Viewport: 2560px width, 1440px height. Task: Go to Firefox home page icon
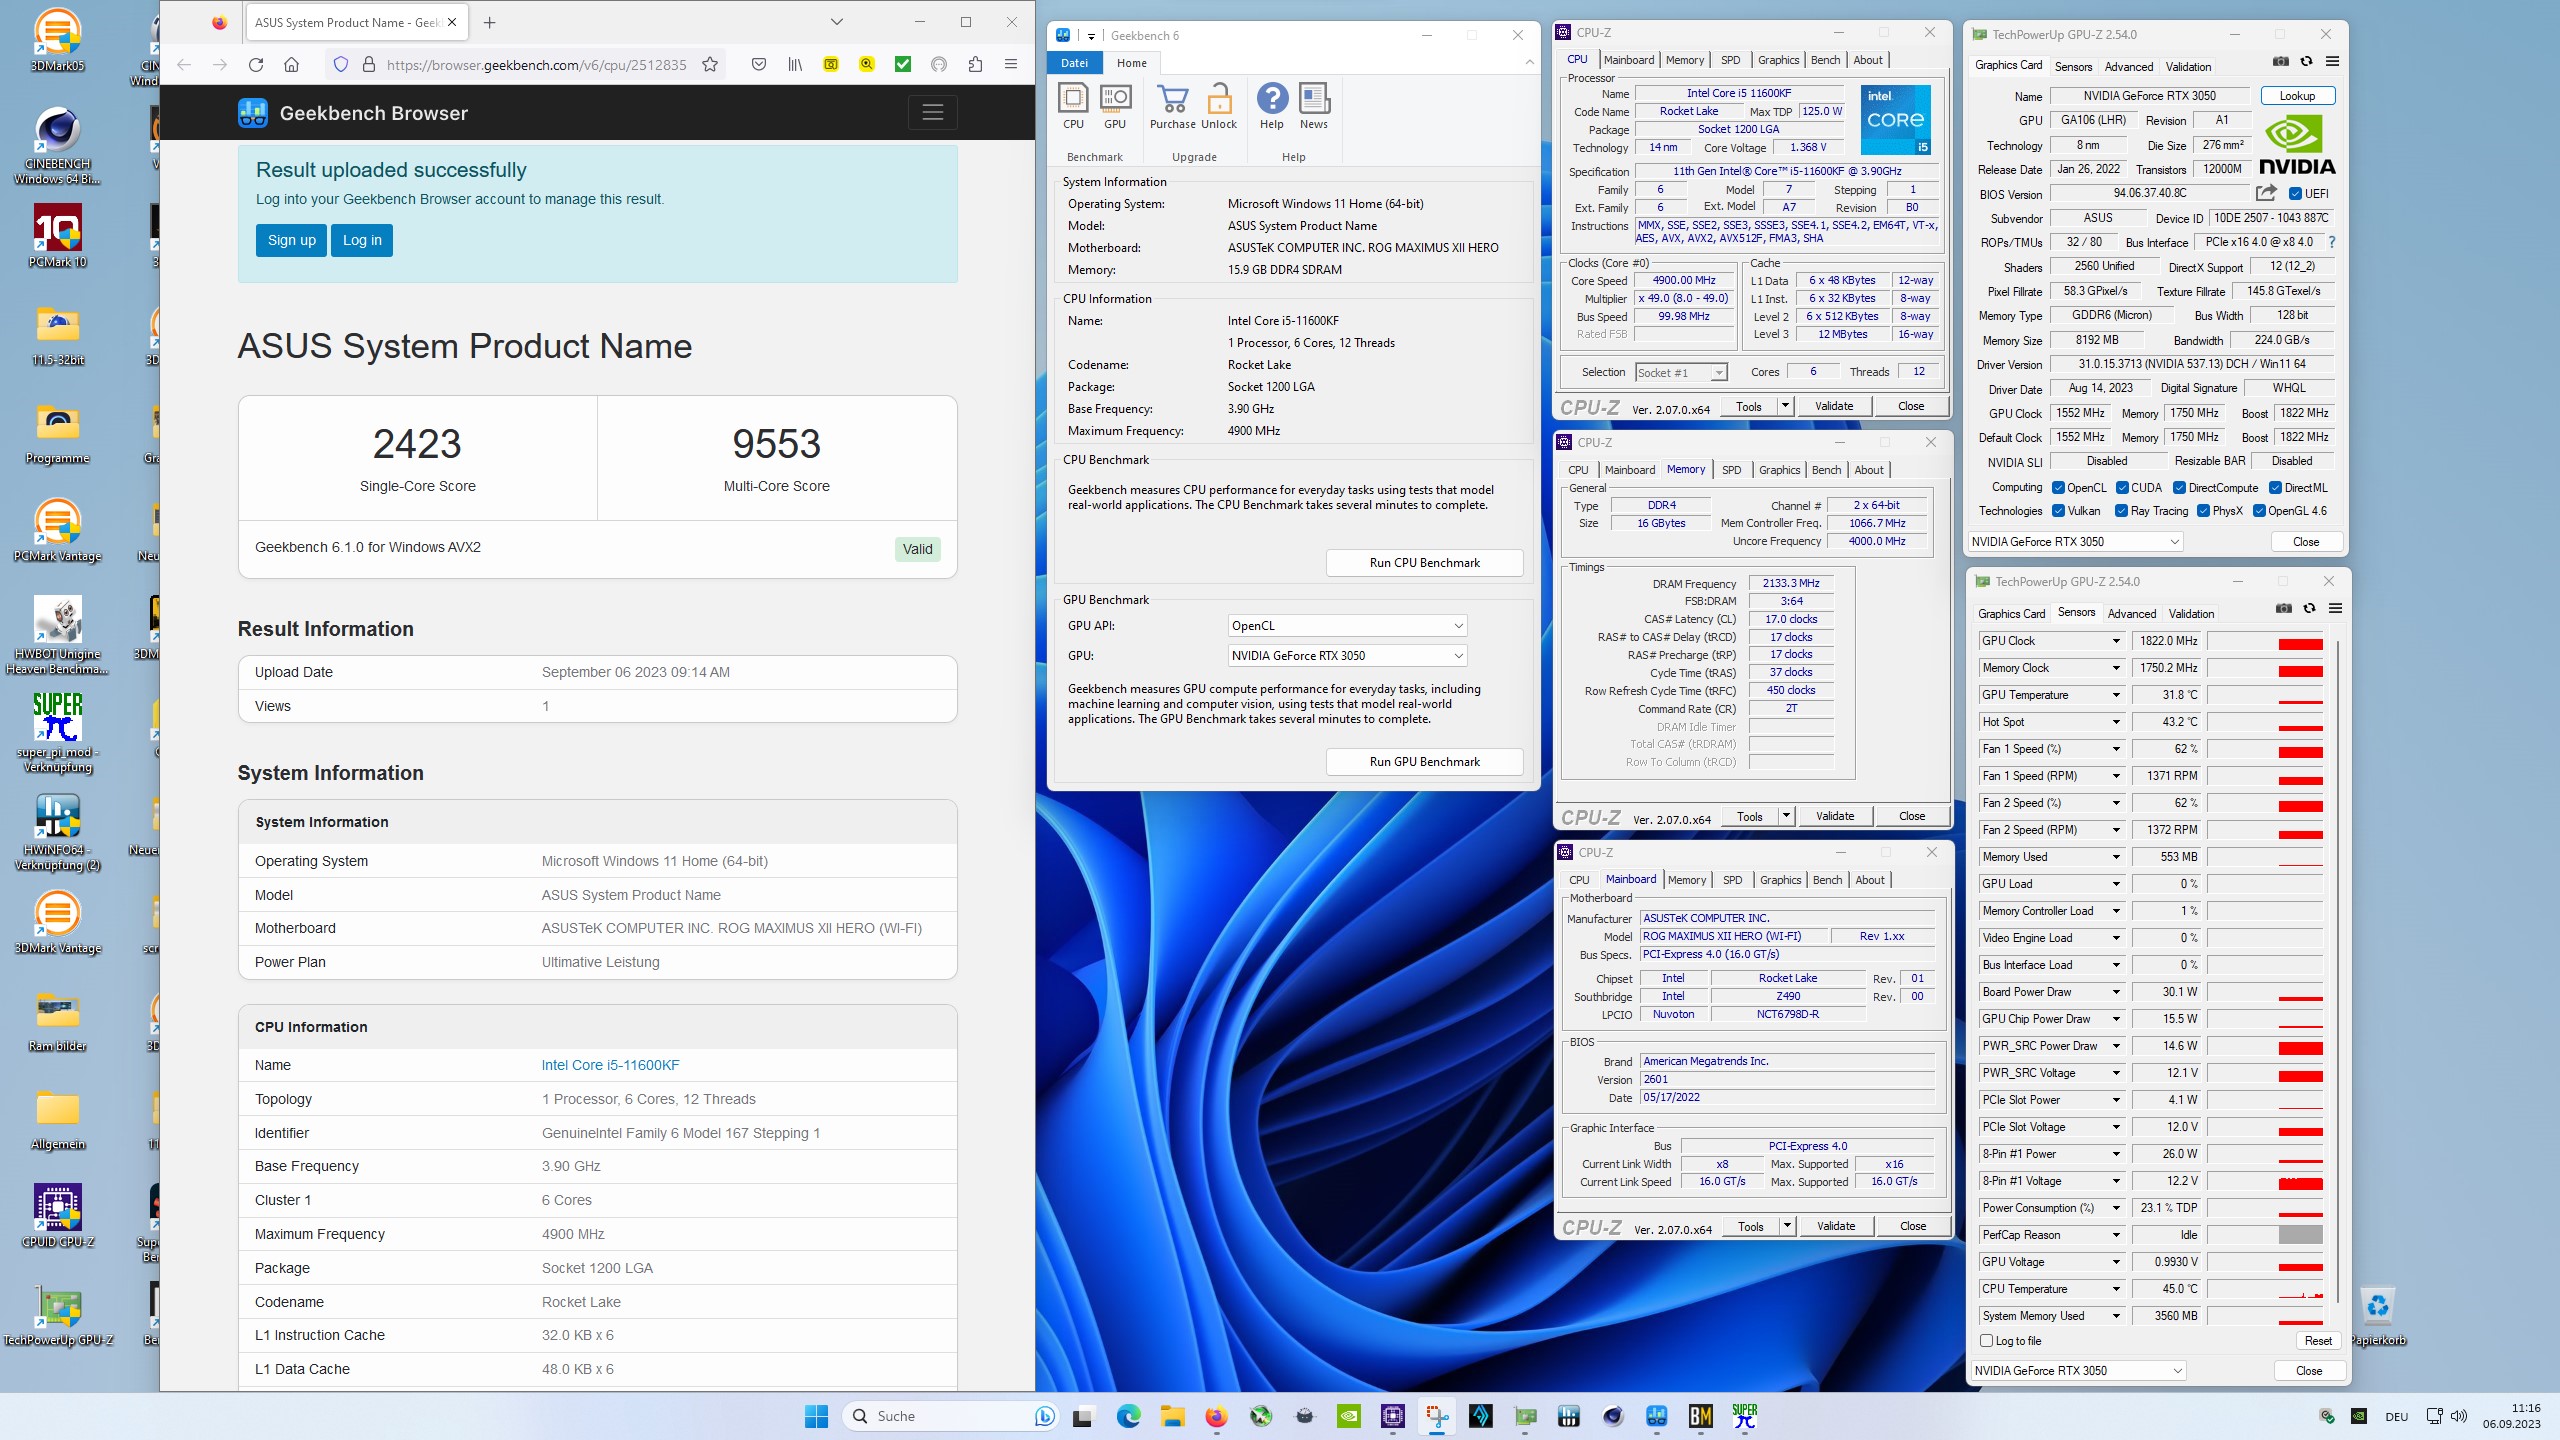coord(291,65)
